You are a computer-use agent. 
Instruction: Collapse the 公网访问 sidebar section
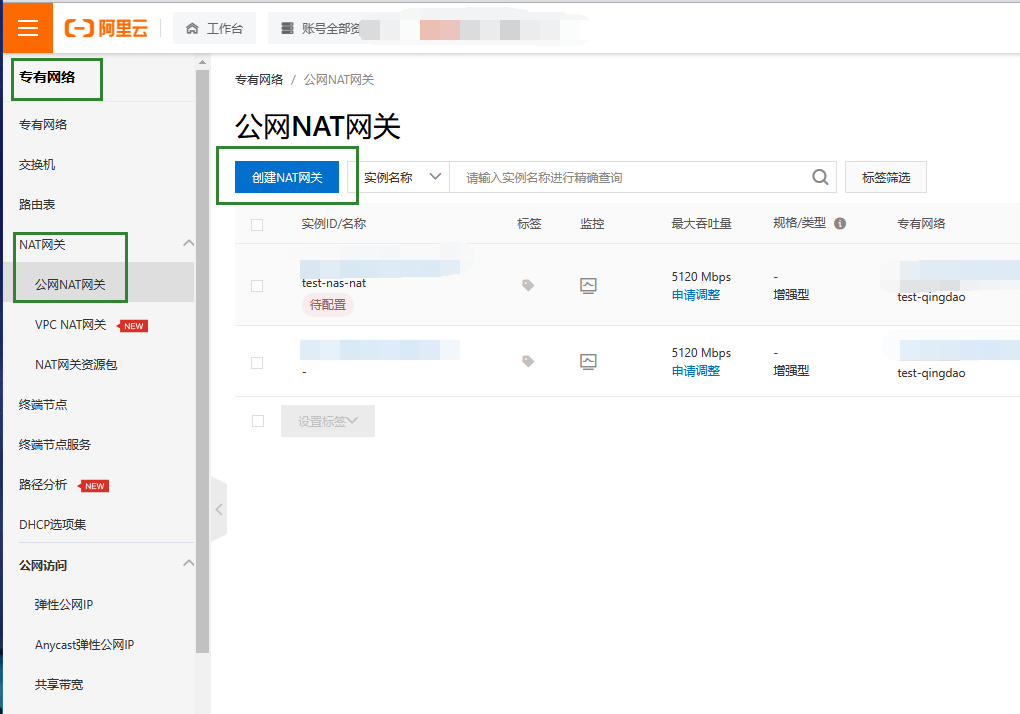click(x=188, y=564)
